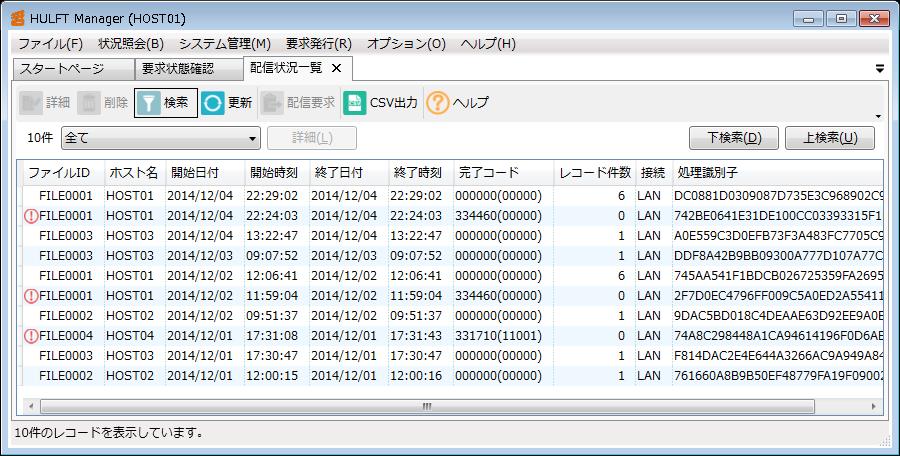Click start time 12:06:41 cell
The width and height of the screenshot is (900, 456).
coord(271,276)
